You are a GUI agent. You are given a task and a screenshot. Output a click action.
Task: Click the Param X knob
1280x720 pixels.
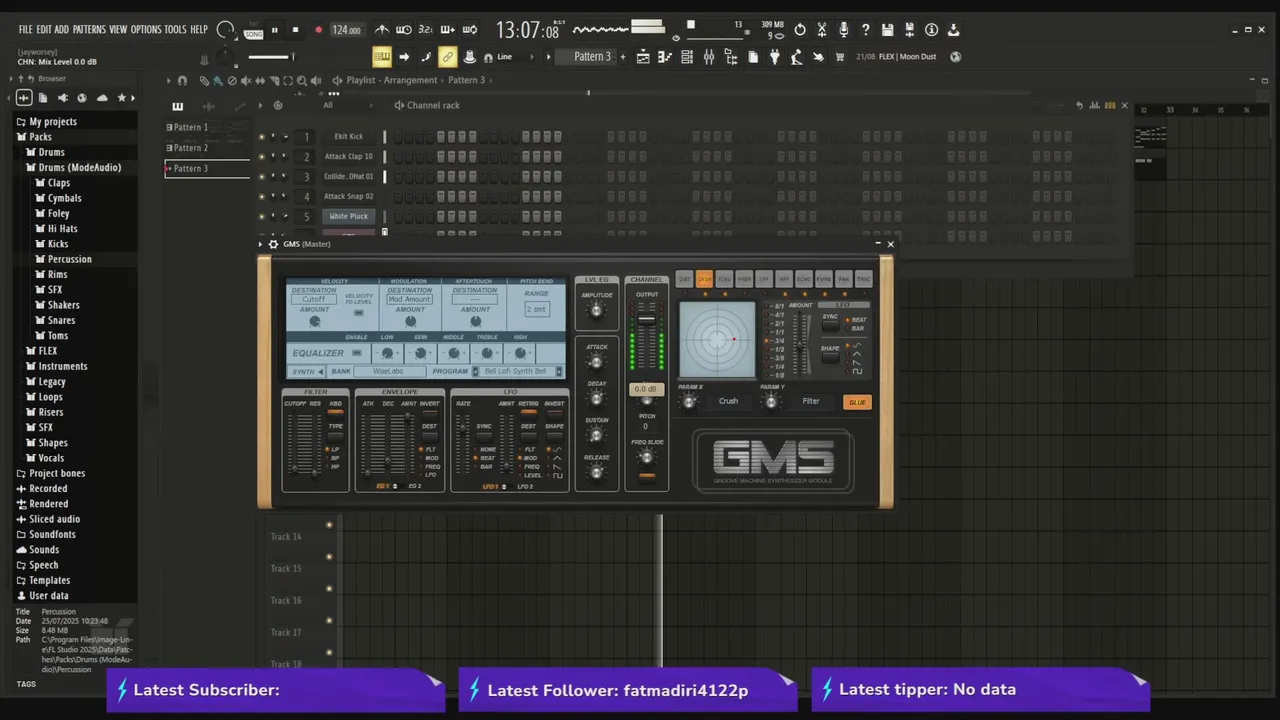[689, 402]
